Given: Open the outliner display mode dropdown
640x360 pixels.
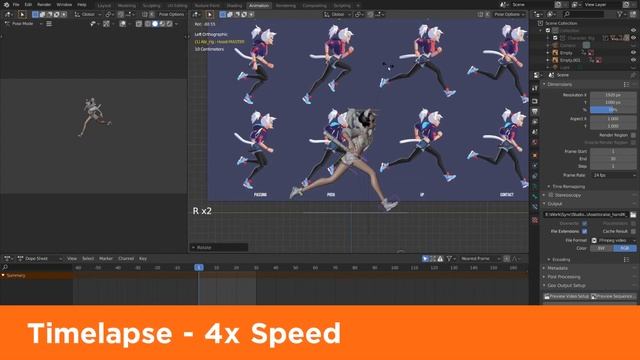Looking at the screenshot, I should (551, 14).
